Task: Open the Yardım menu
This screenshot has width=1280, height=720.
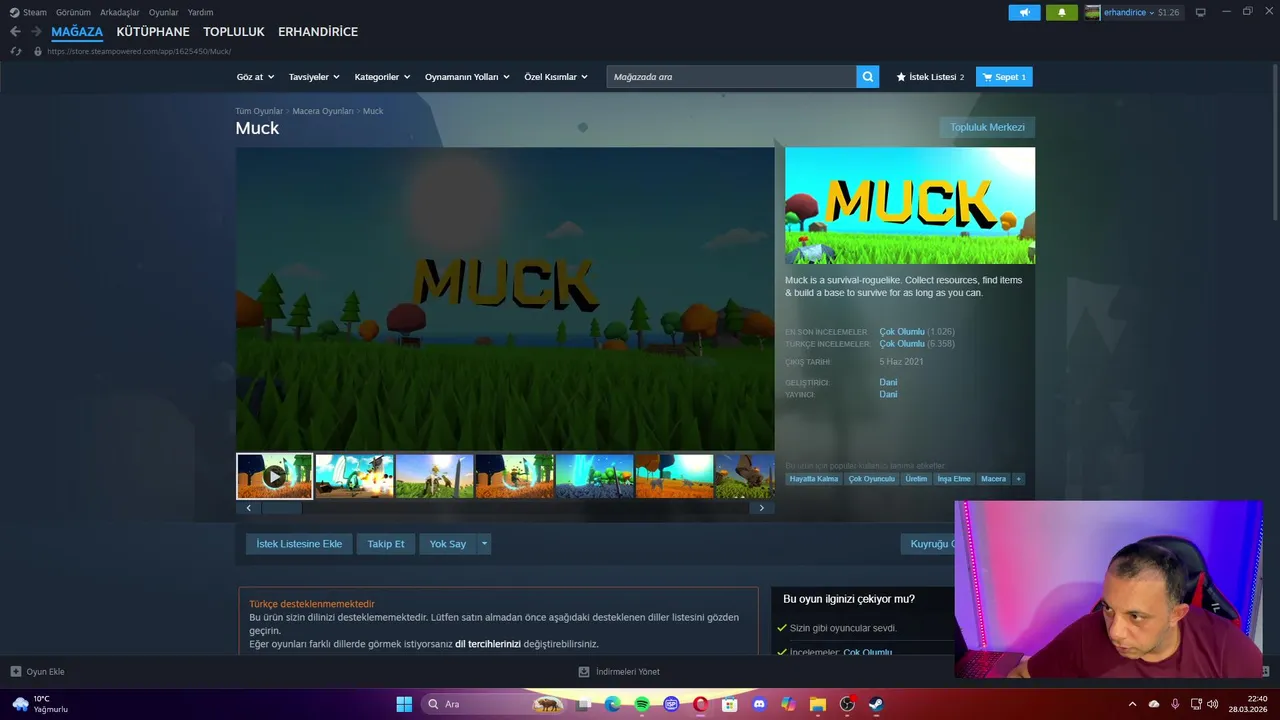Action: [200, 12]
